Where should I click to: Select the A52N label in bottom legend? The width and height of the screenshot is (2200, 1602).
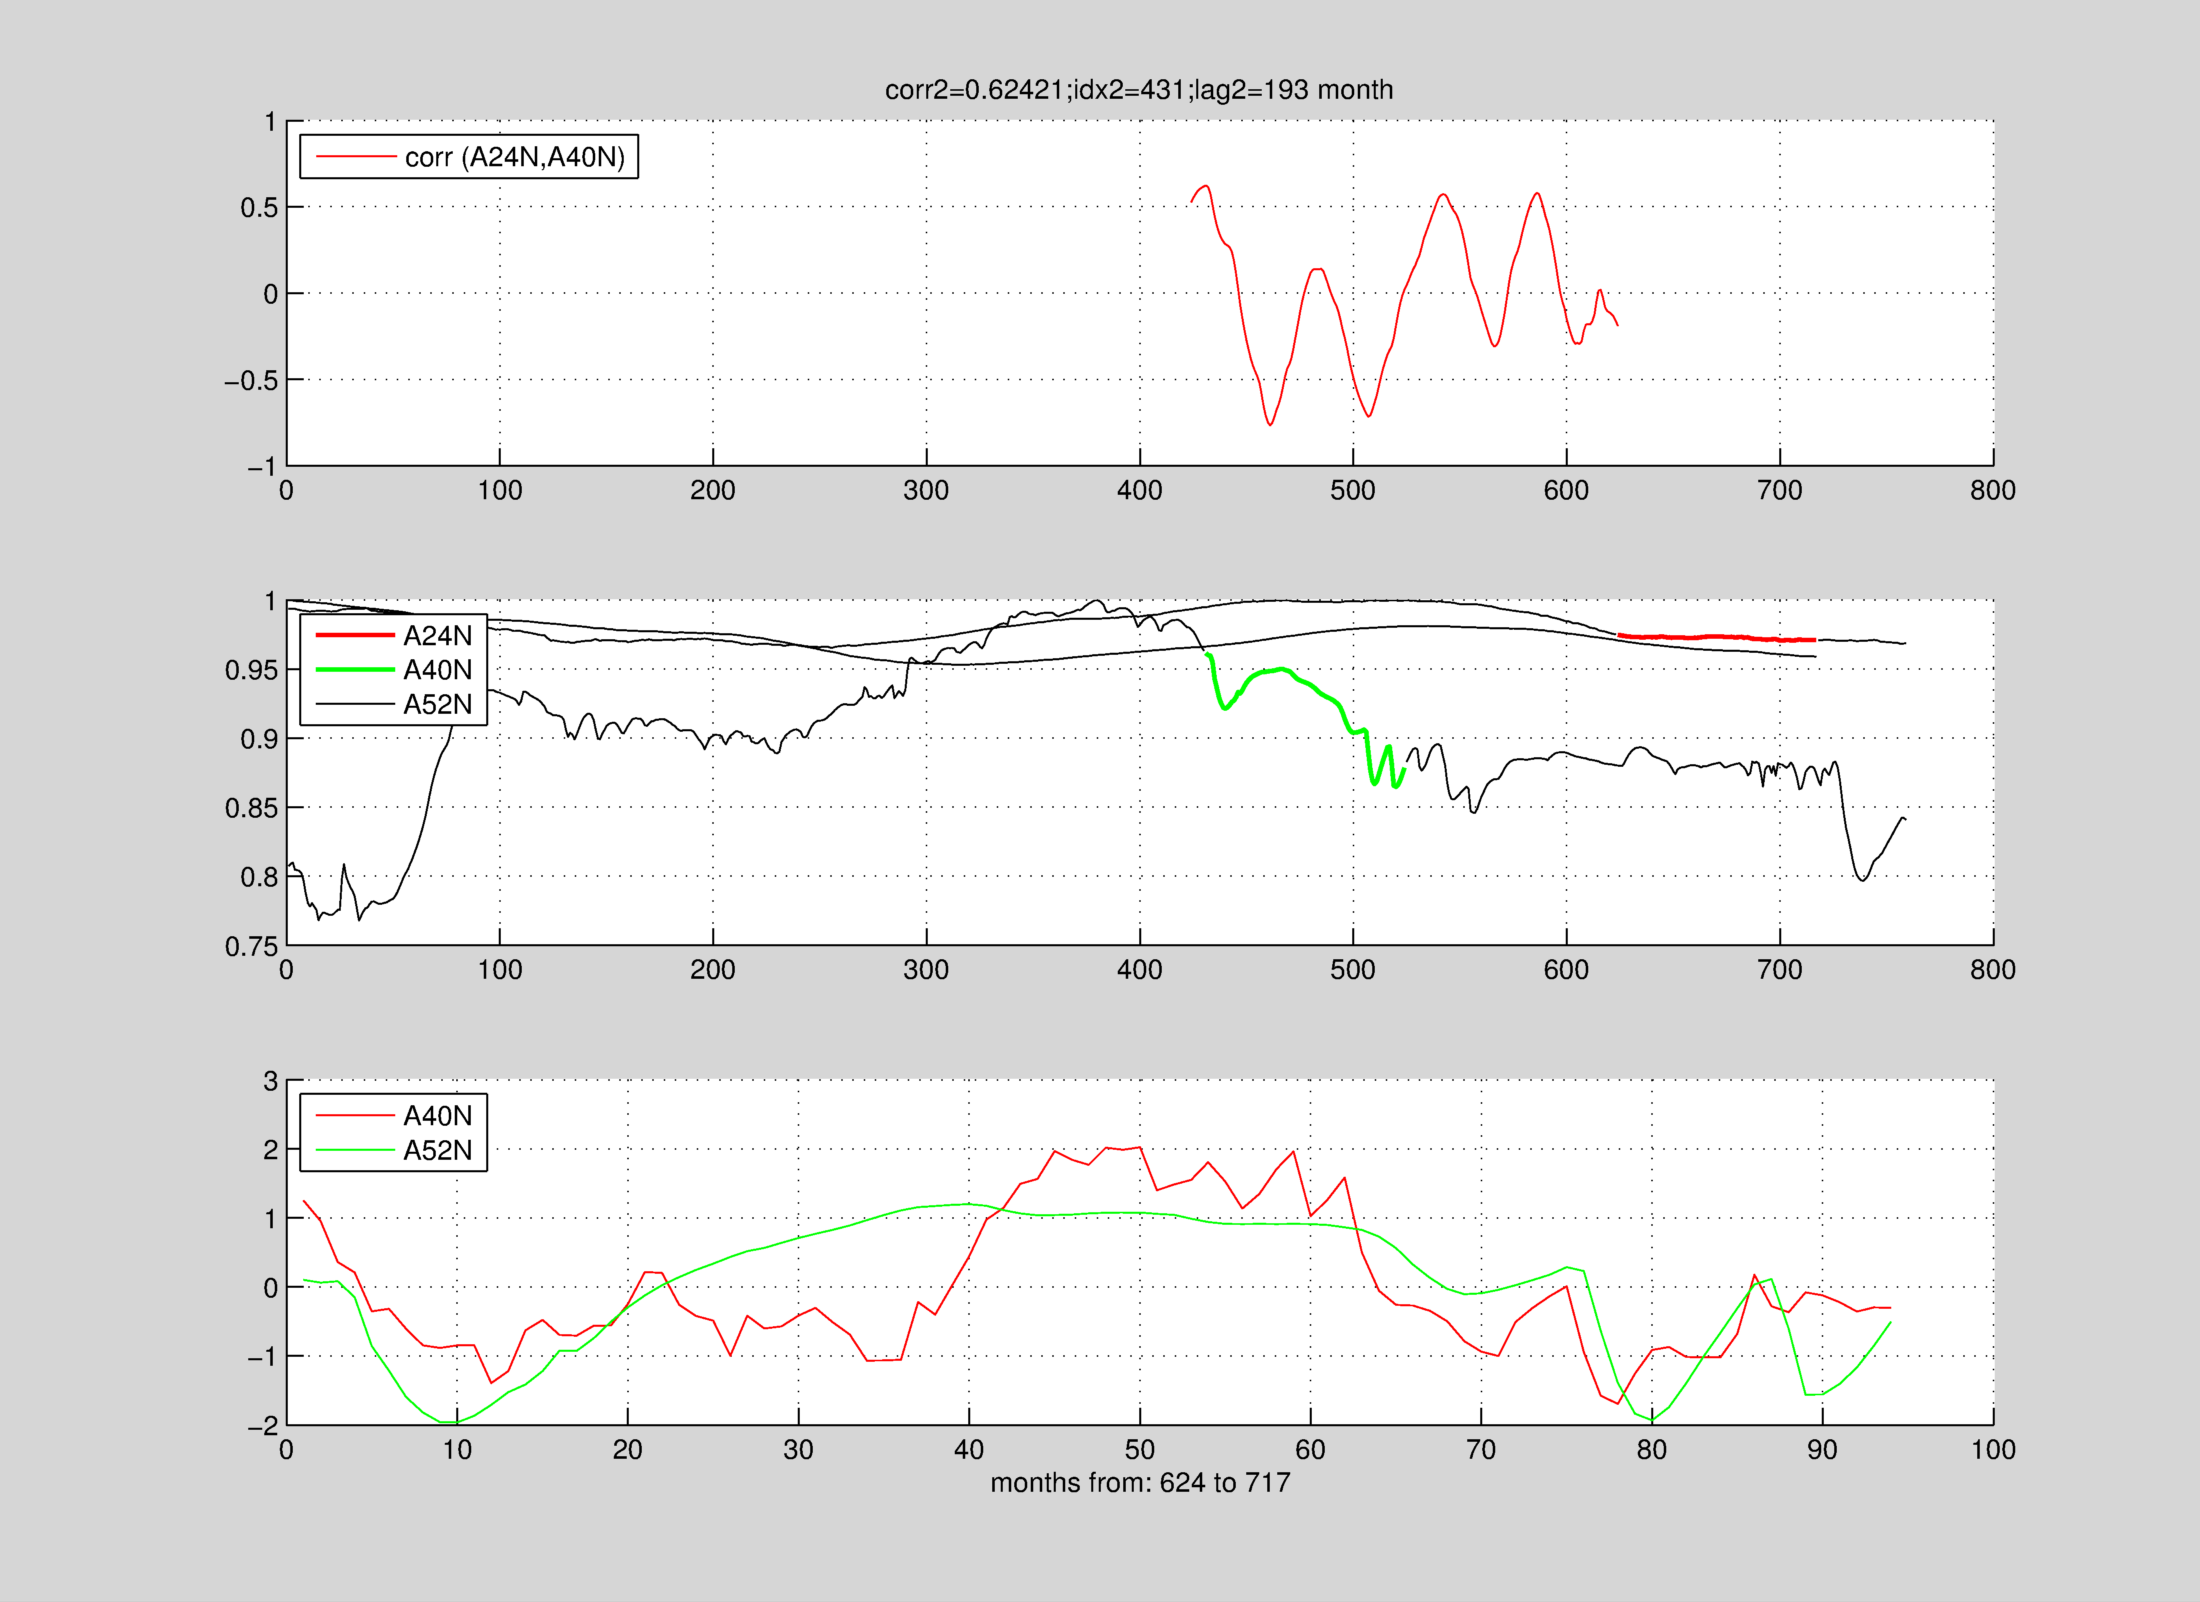pos(437,1150)
